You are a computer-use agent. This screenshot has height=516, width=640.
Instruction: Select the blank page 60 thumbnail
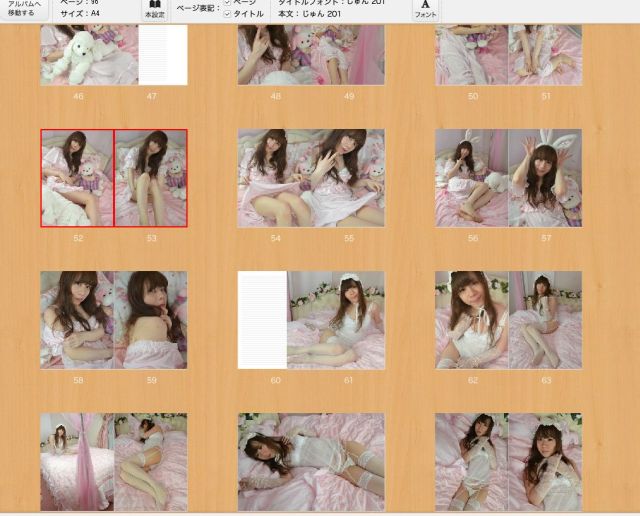pyautogui.click(x=262, y=320)
